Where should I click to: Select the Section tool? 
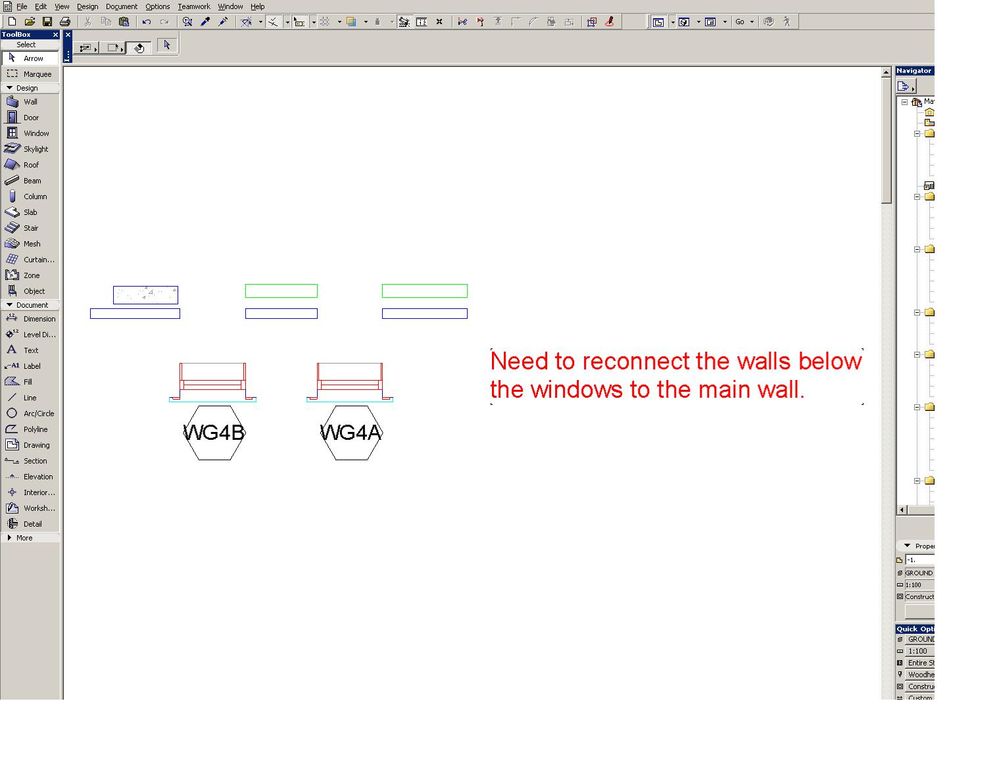click(x=30, y=461)
